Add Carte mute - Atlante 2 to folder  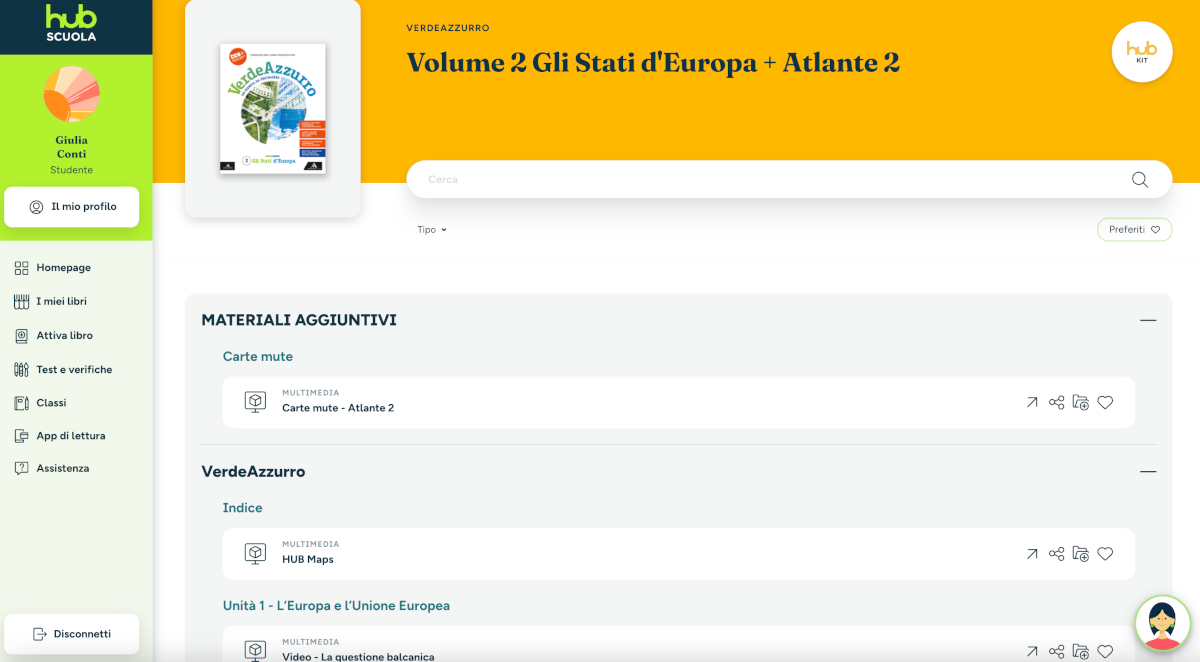point(1081,403)
